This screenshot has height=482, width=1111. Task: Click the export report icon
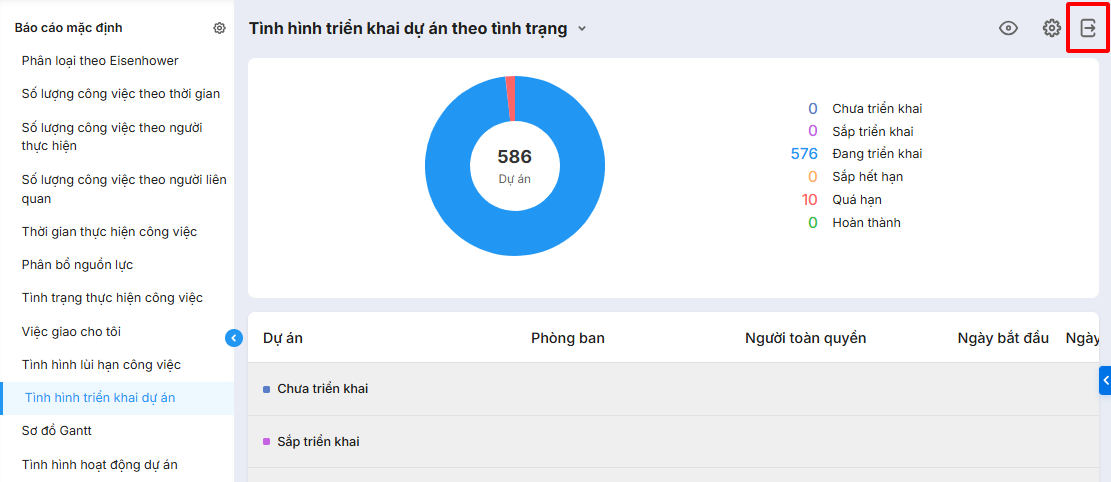click(x=1088, y=29)
